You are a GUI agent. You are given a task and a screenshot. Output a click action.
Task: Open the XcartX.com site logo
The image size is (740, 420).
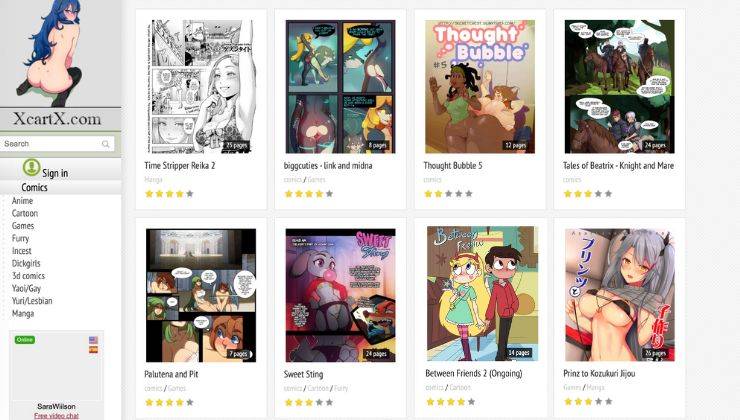[57, 118]
